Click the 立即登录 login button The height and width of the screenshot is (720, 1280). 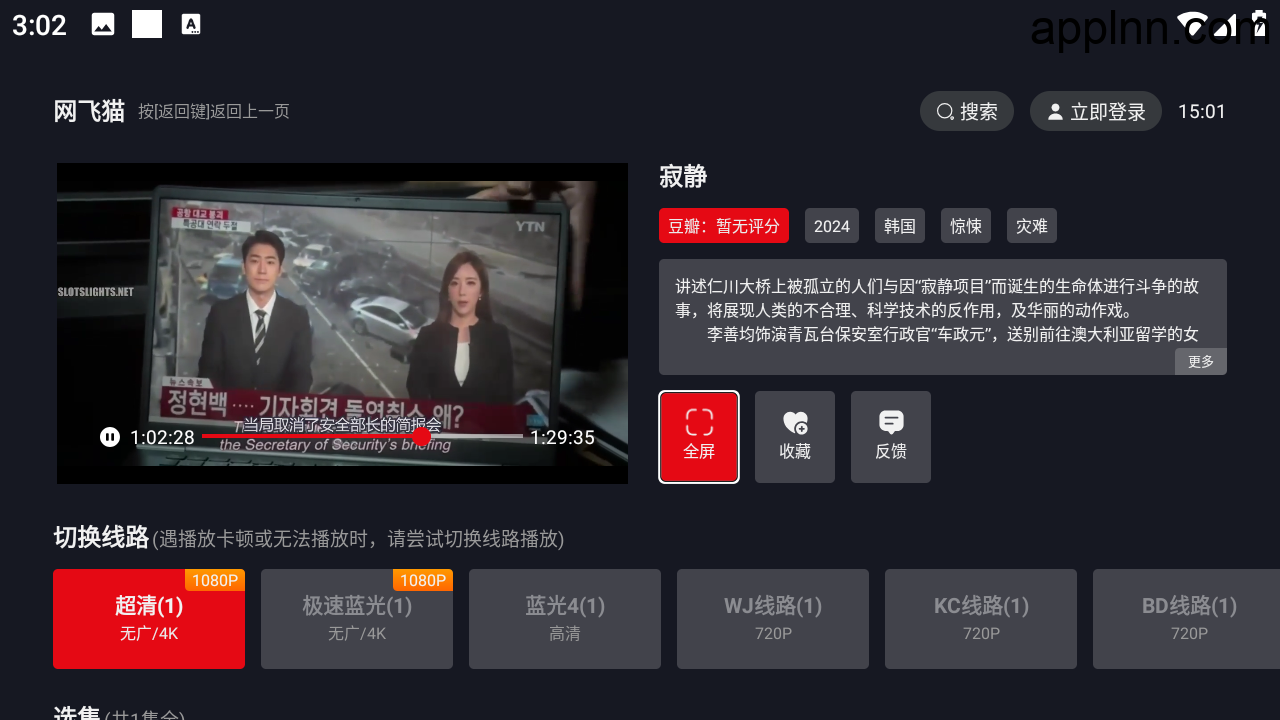[x=1096, y=111]
